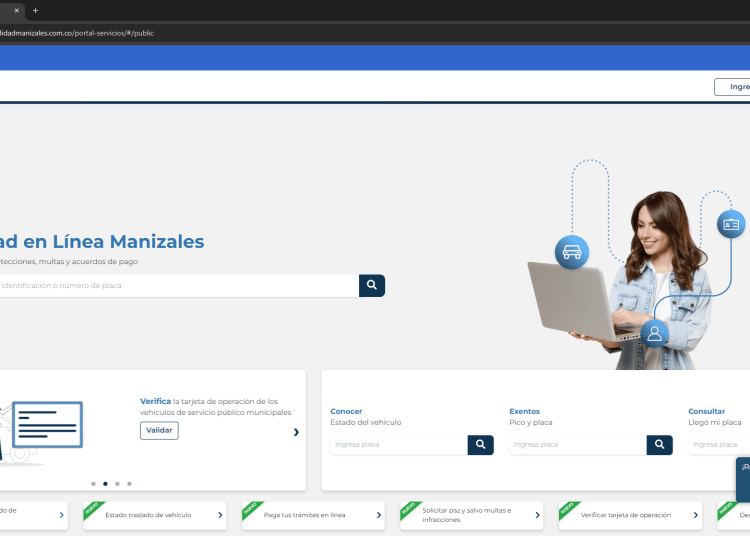Search the Pico y placa exemption

tap(660, 445)
